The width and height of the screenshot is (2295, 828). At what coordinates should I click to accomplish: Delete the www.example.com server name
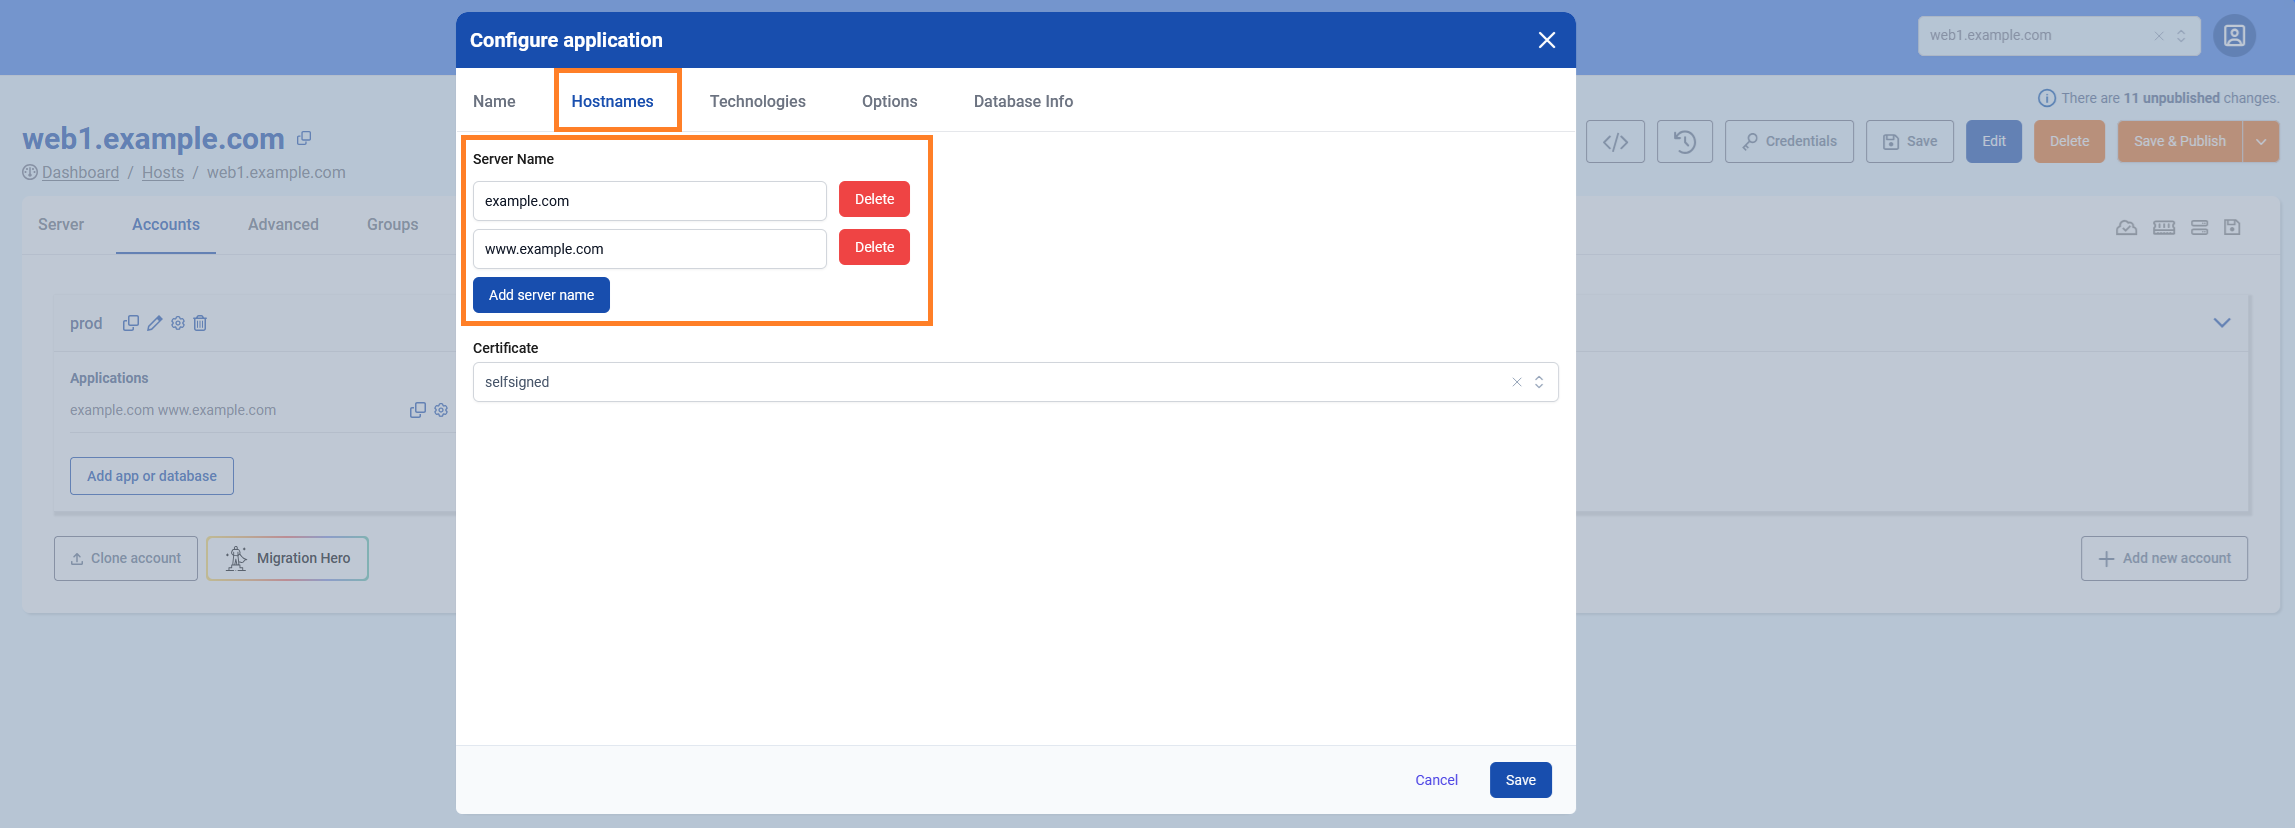point(874,247)
